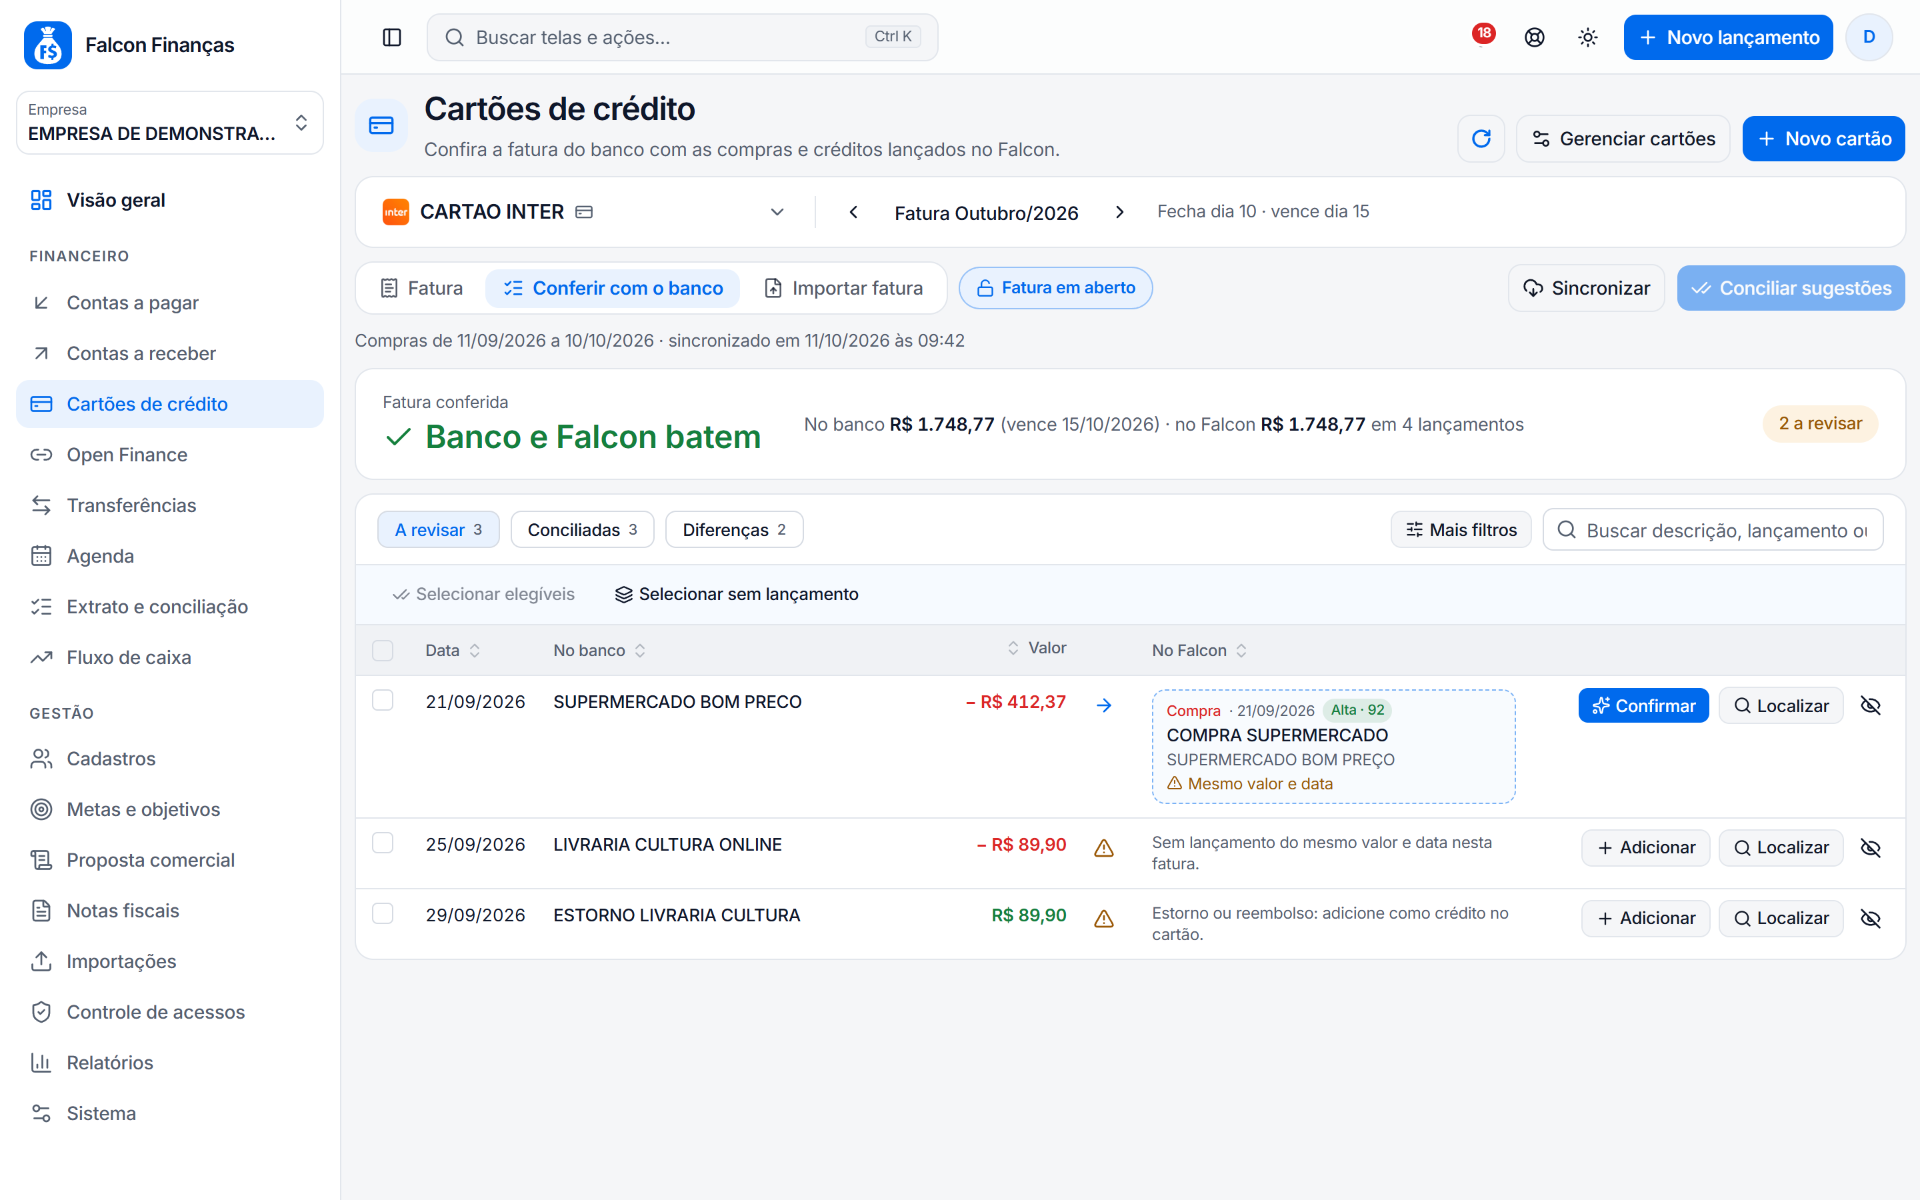
Task: Hide the LIVRARIA CULTURA ONLINE transaction
Action: (x=1870, y=848)
